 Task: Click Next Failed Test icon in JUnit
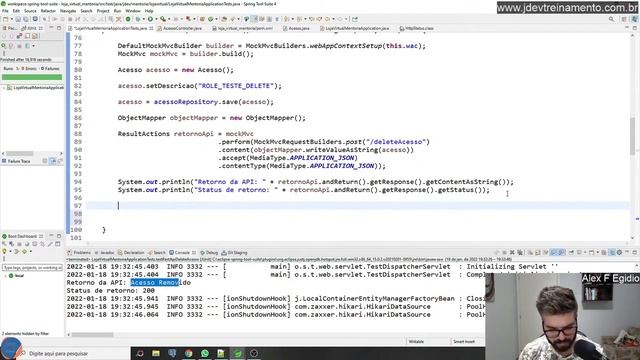tap(4, 36)
